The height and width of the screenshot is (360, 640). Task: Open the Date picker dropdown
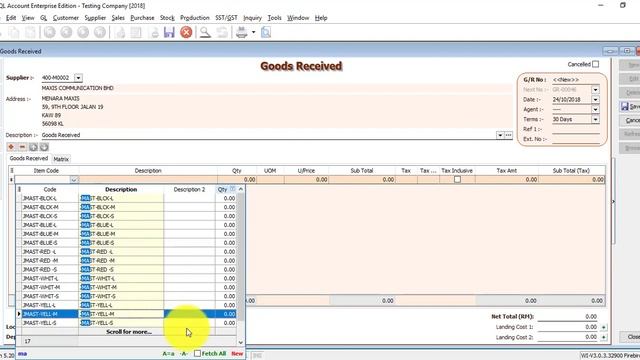click(596, 100)
